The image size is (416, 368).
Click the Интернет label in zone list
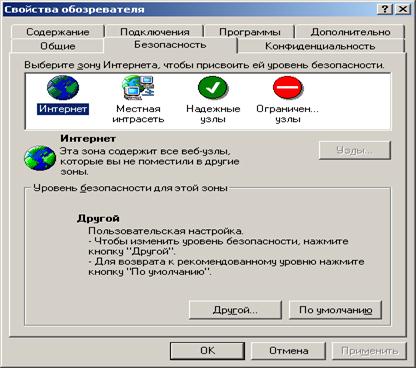coord(63,109)
